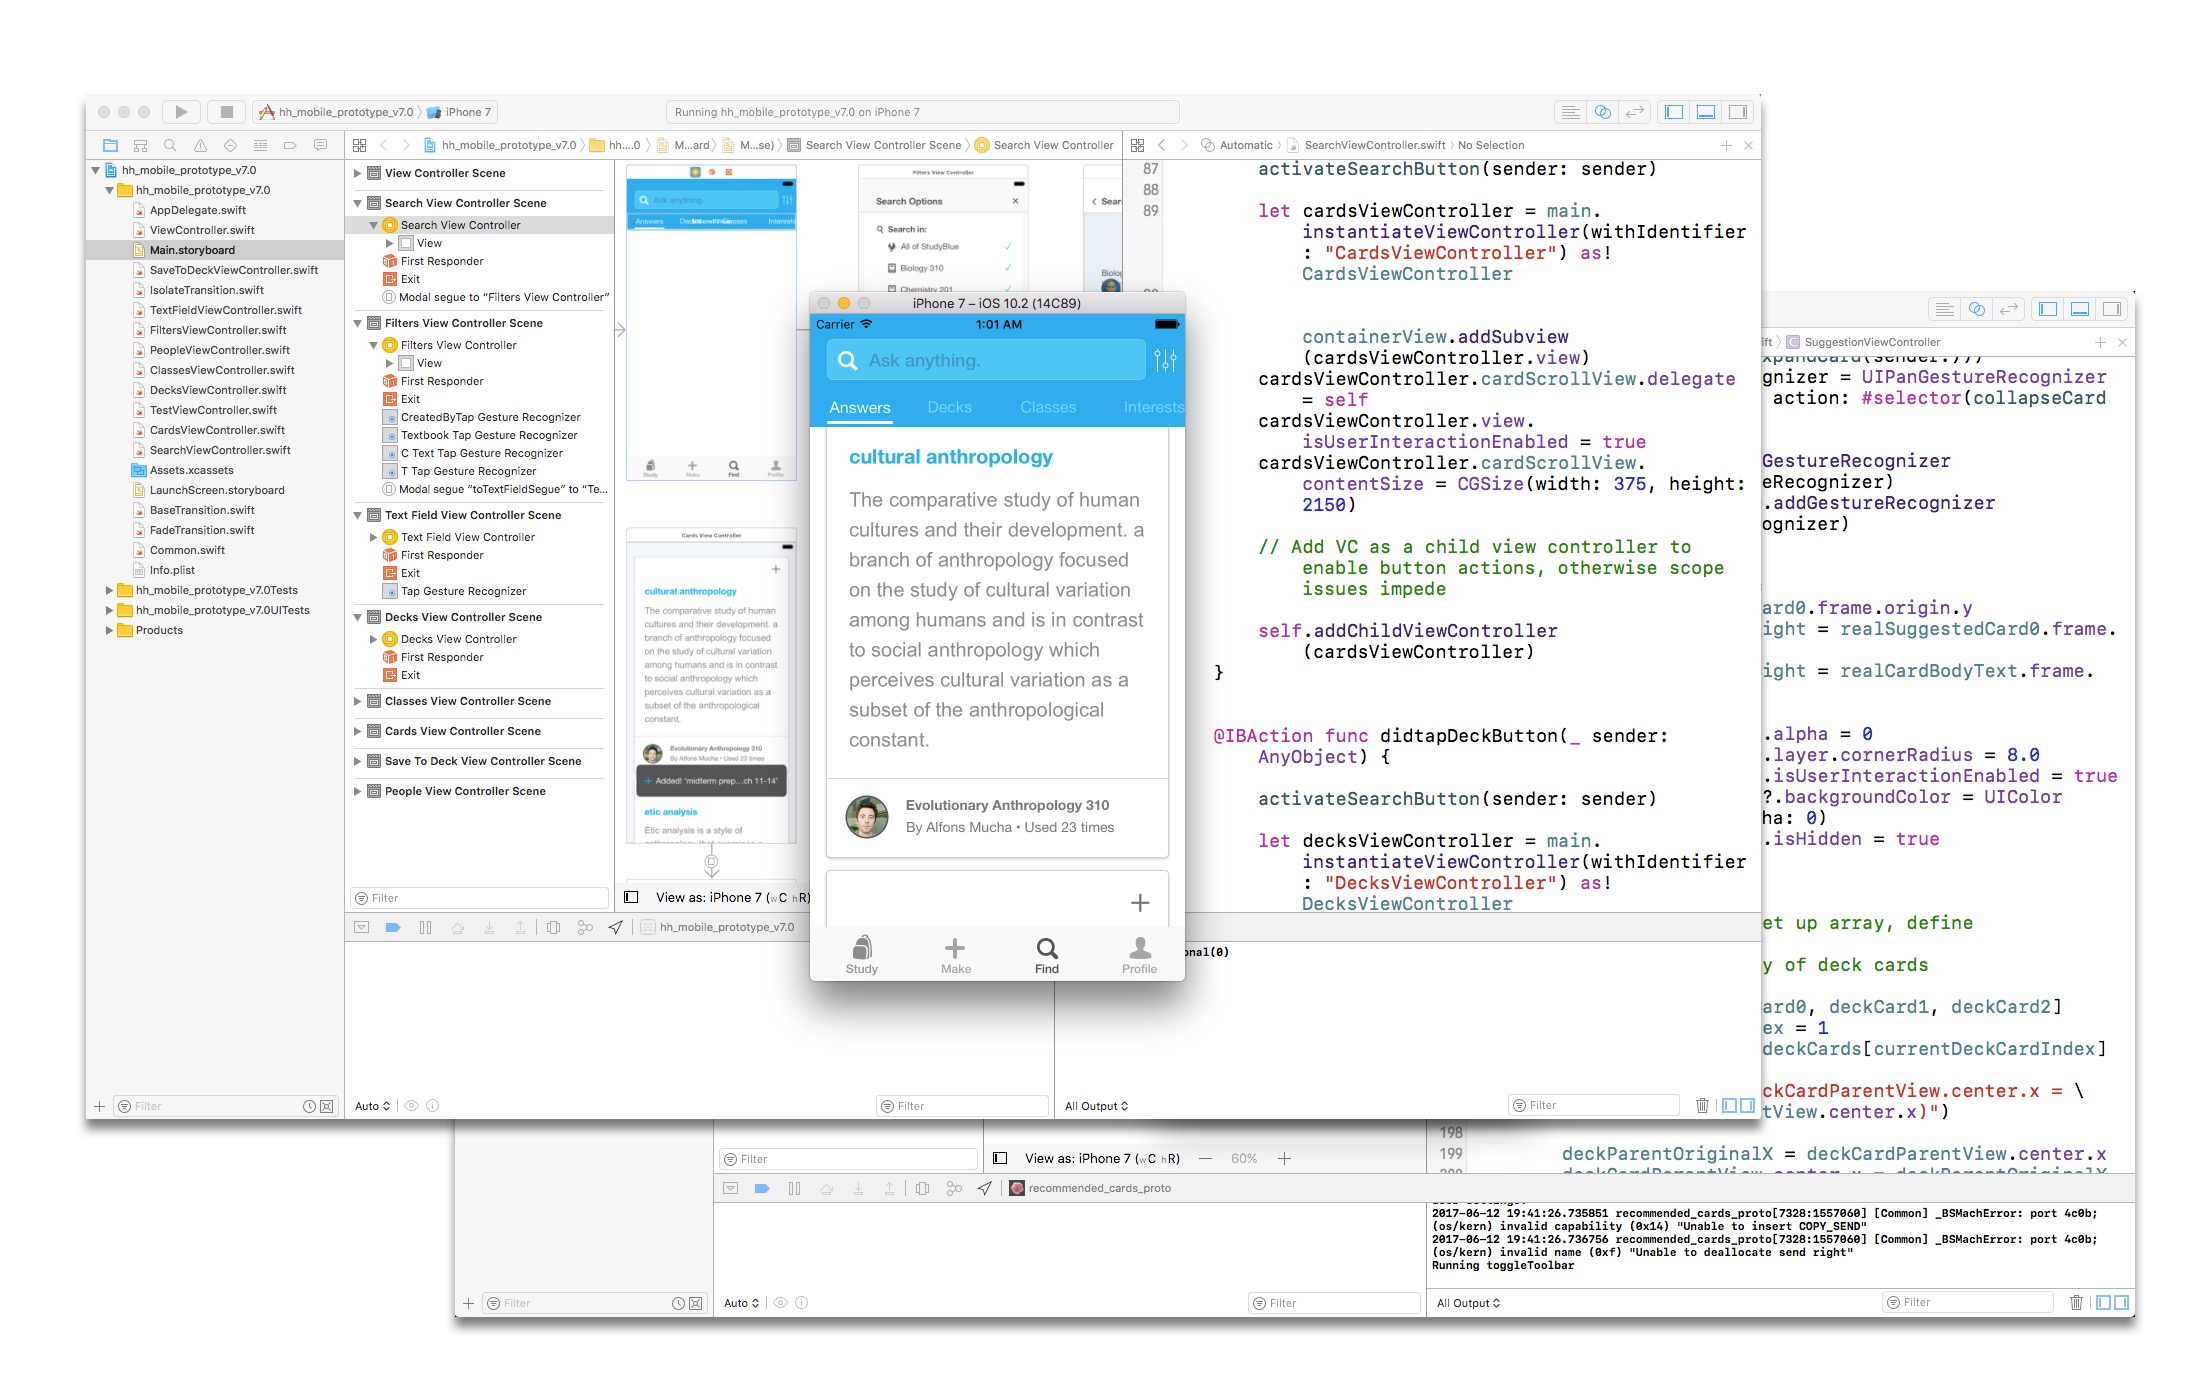Image resolution: width=2200 pixels, height=1400 pixels.
Task: Toggle the Utilities pane in front Xcode window
Action: coord(1738,112)
